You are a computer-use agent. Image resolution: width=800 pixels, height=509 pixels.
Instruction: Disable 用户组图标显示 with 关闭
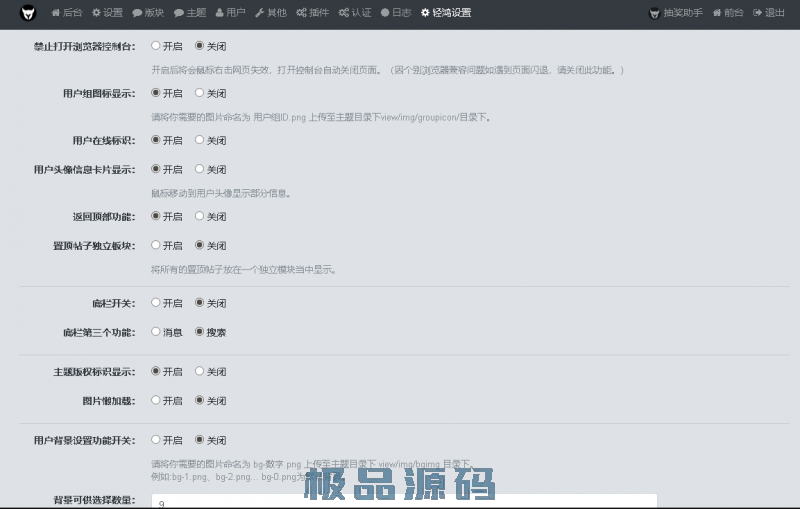point(199,93)
